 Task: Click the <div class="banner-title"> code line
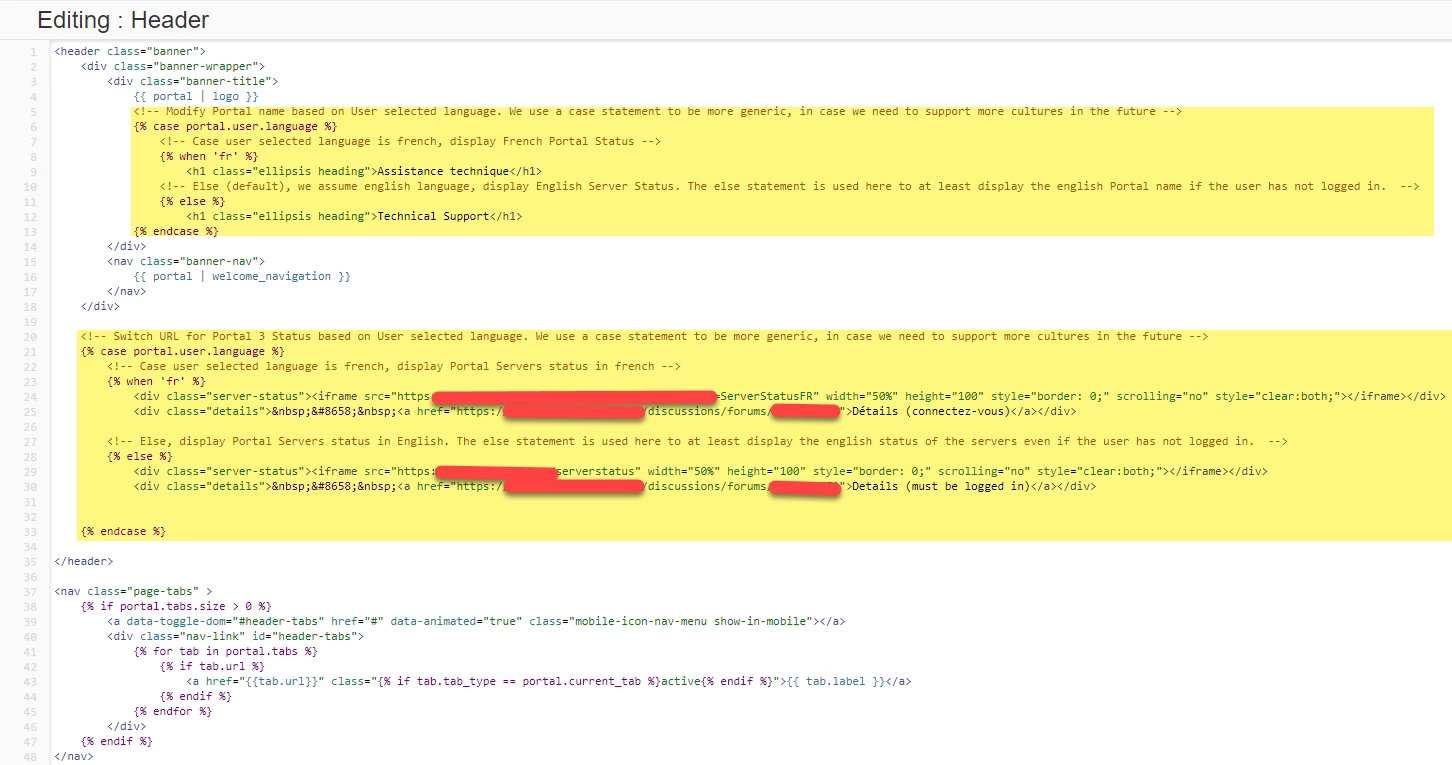click(193, 81)
